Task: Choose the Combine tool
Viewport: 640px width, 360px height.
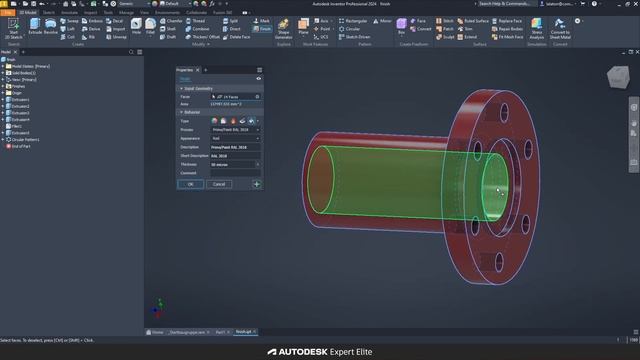Action: click(197, 29)
